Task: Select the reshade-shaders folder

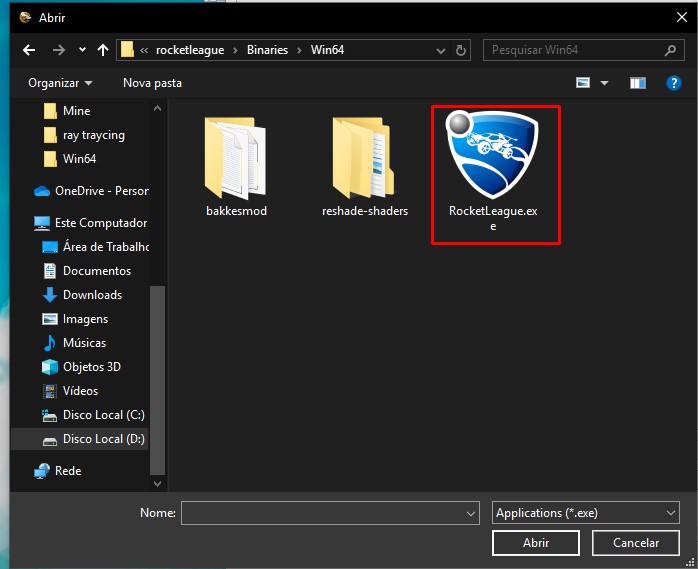Action: pyautogui.click(x=365, y=167)
